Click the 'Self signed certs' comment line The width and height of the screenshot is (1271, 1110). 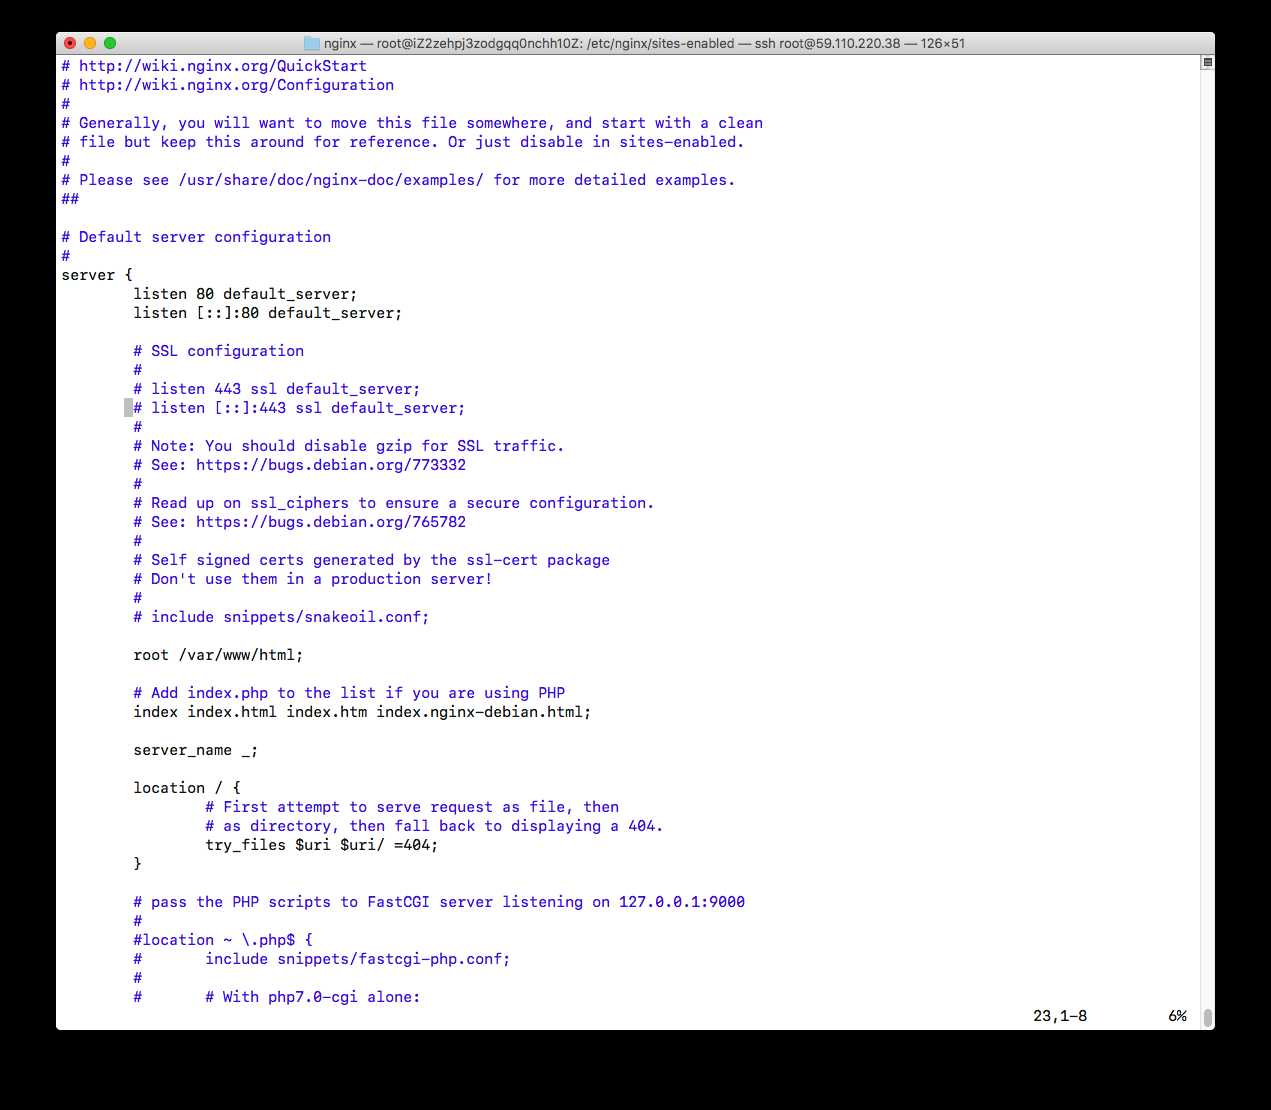coord(372,560)
